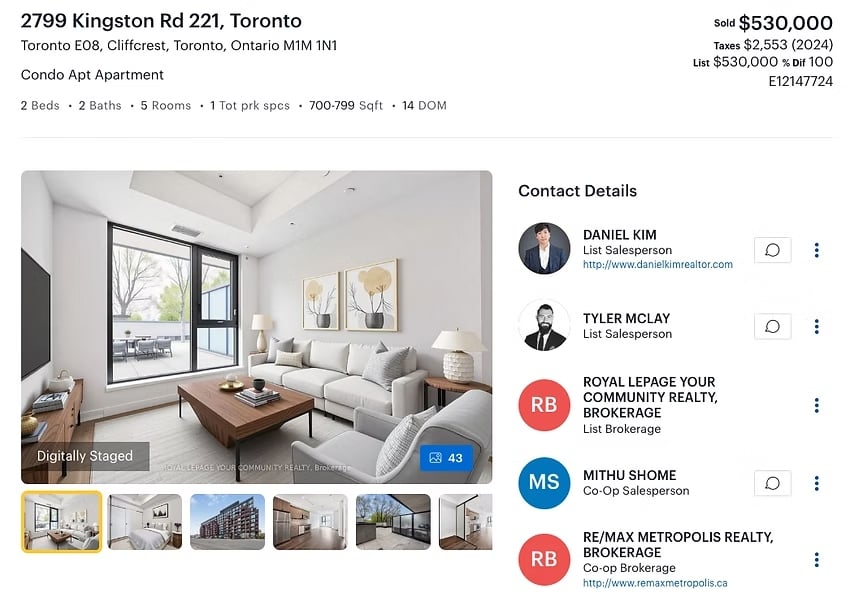Open the 43 photos gallery badge
This screenshot has width=850, height=605.
pyautogui.click(x=446, y=458)
